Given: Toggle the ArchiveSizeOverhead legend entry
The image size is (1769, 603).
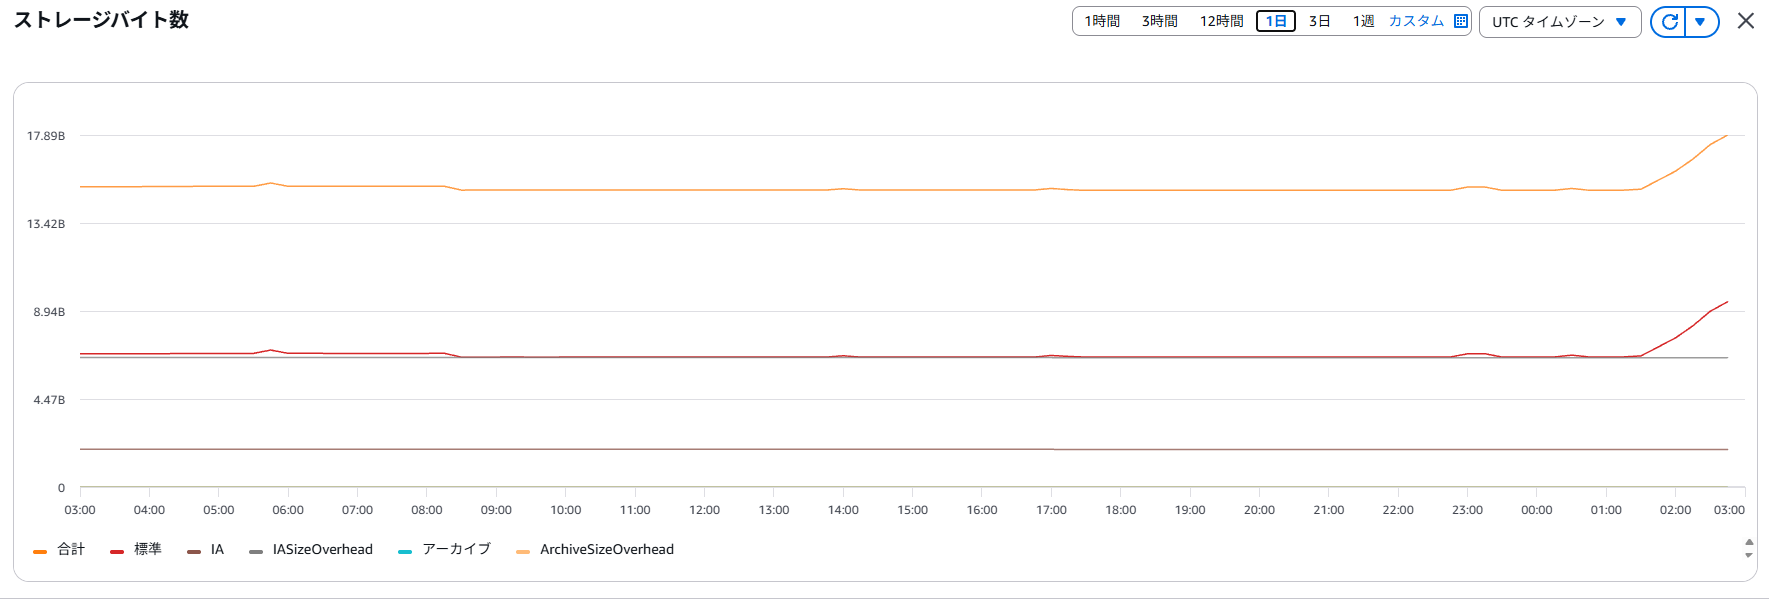Looking at the screenshot, I should tap(595, 549).
